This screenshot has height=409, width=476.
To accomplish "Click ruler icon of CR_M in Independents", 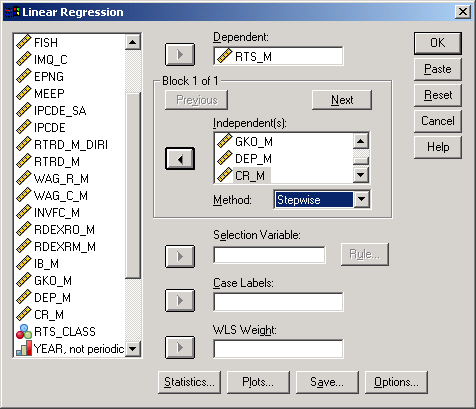I will pos(224,175).
